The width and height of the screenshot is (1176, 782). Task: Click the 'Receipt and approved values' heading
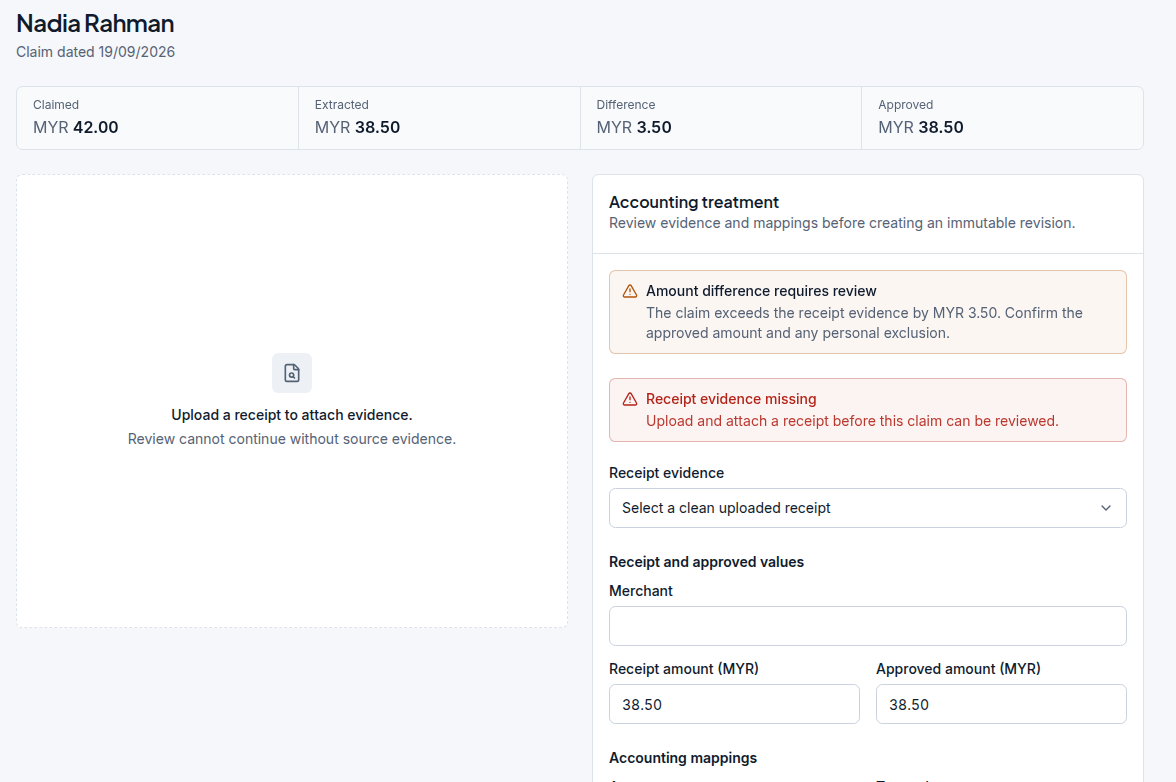click(x=706, y=562)
